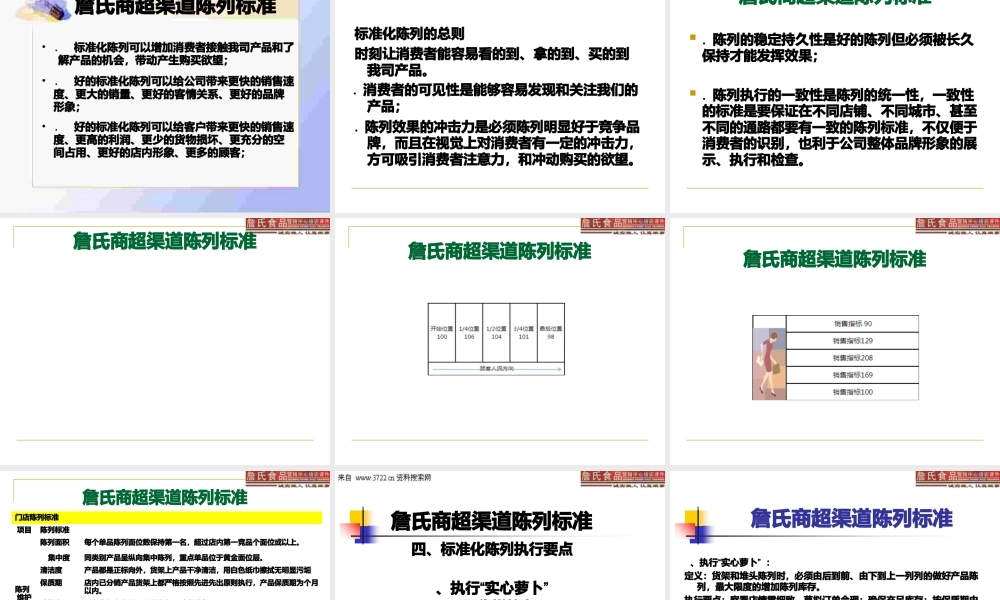
Task: Select the blank slide showing only the green title
Action: point(165,341)
